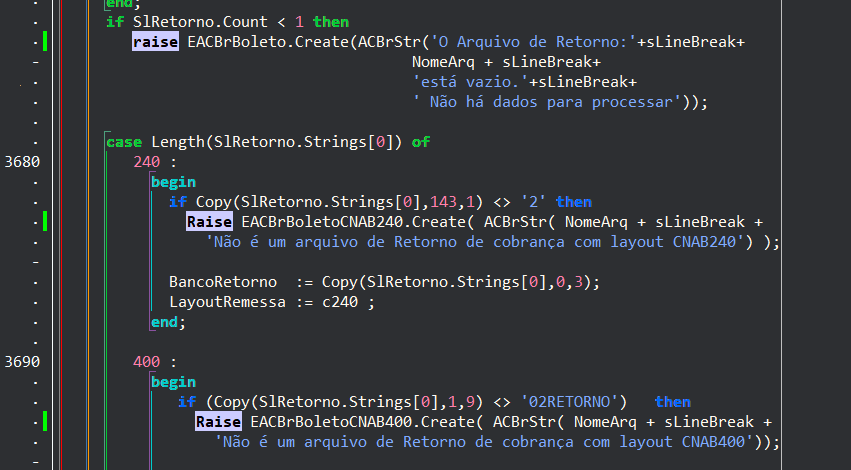Click string mentioning layout CNAB400

coord(484,442)
